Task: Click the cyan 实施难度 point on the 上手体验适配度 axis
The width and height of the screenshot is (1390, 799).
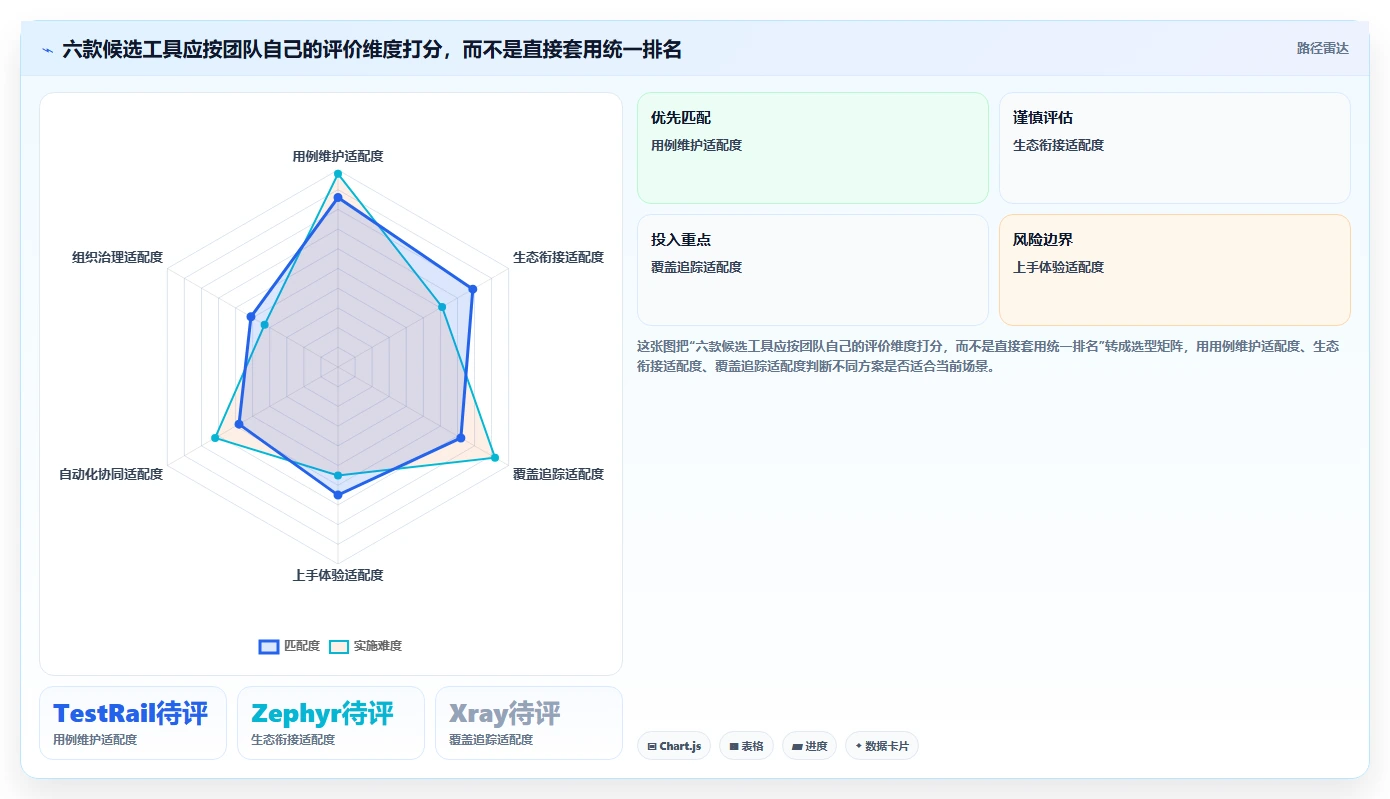Action: pyautogui.click(x=338, y=475)
